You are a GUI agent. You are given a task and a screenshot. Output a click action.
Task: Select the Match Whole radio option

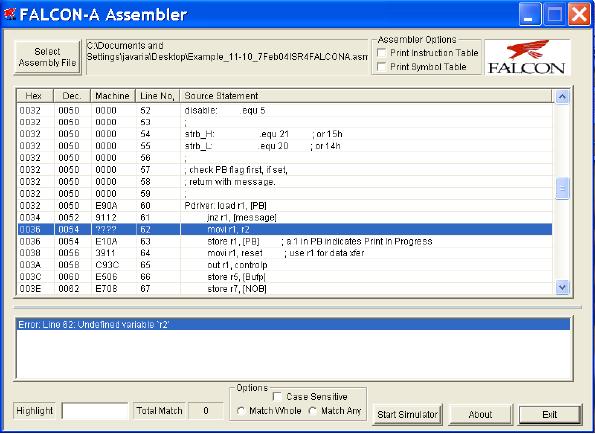(x=241, y=411)
